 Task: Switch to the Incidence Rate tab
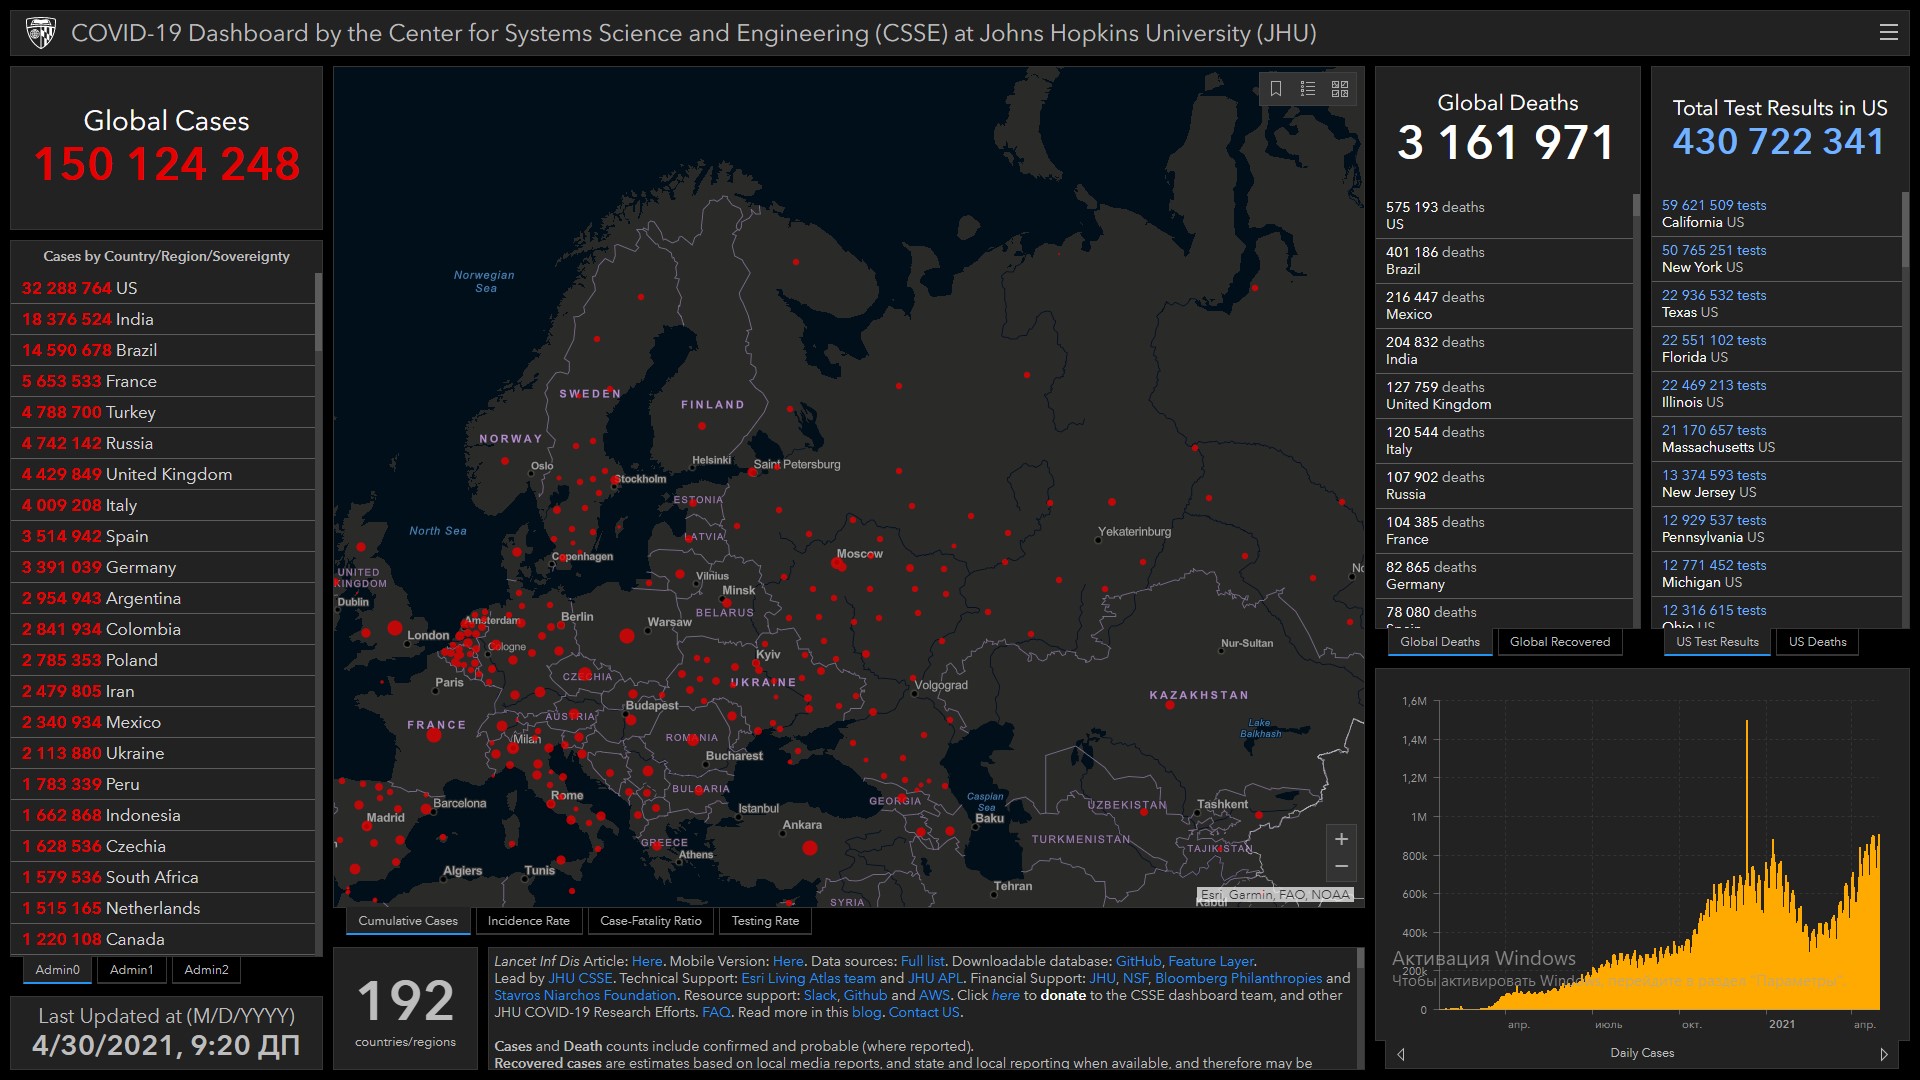click(x=528, y=921)
